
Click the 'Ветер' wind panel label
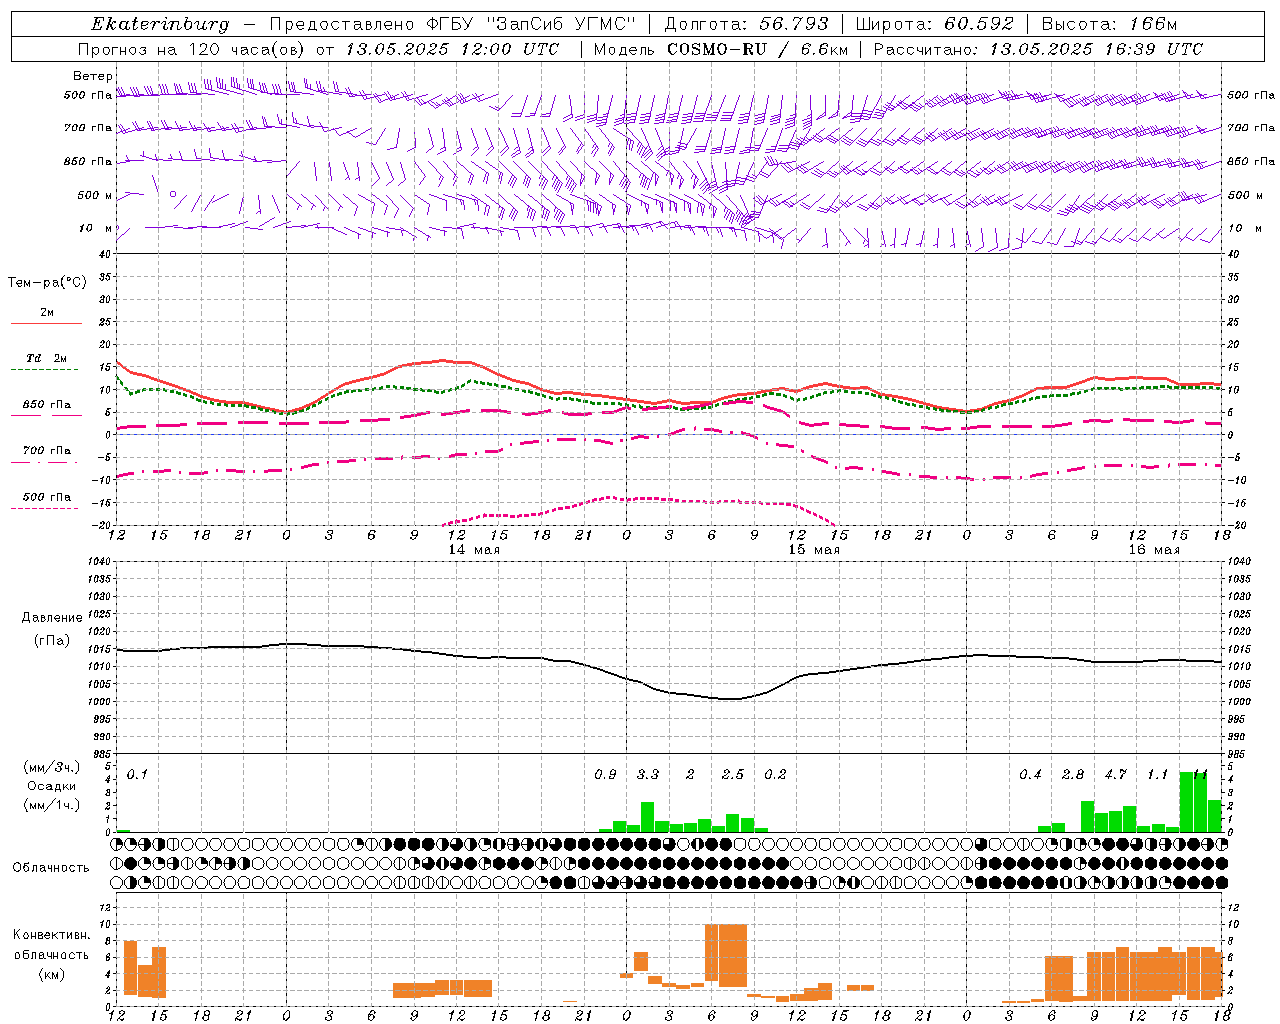[x=93, y=76]
